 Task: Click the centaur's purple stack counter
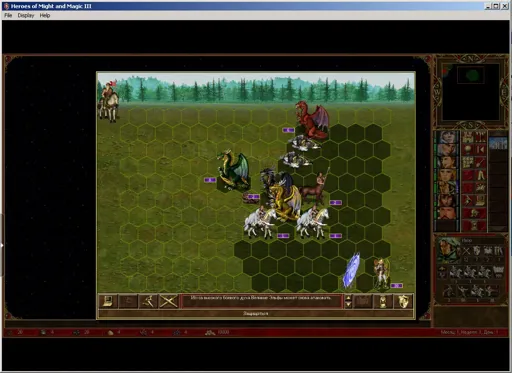(x=336, y=202)
